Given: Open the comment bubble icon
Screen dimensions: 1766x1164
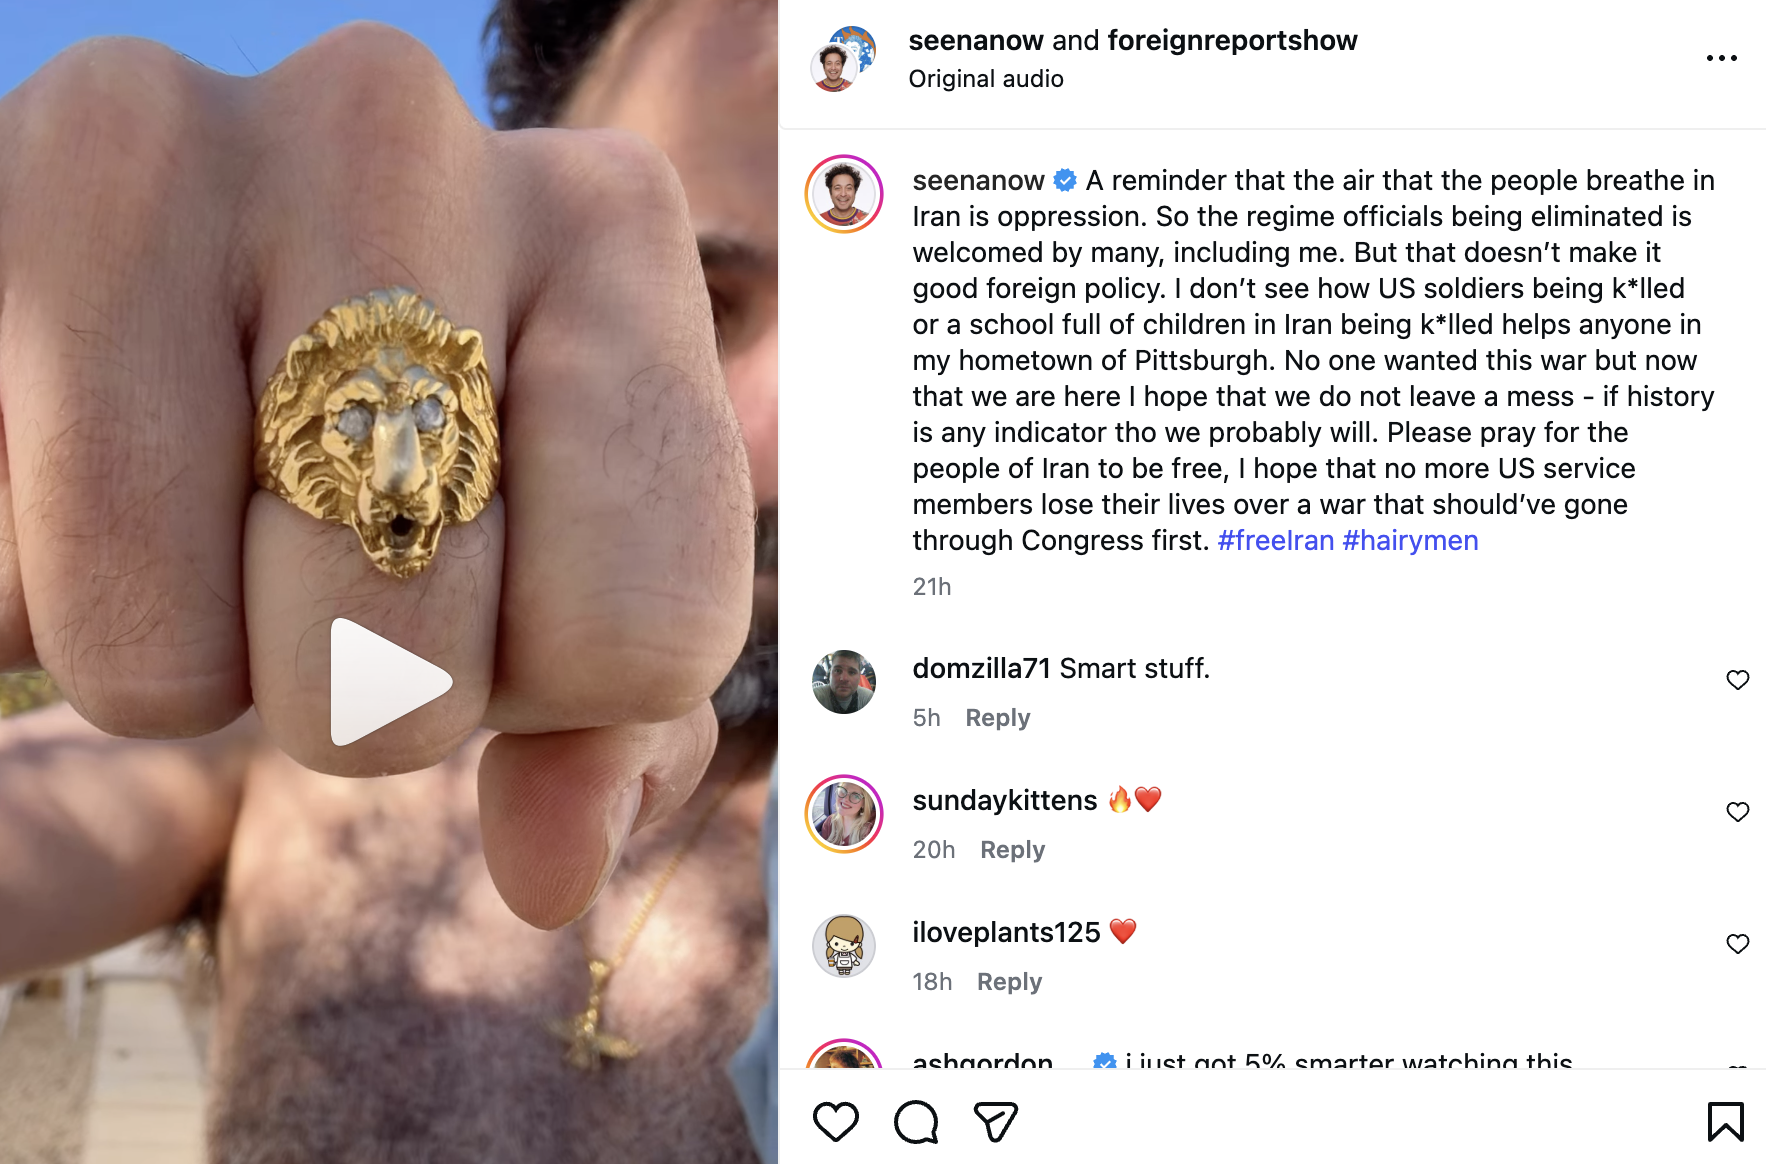Looking at the screenshot, I should 915,1121.
